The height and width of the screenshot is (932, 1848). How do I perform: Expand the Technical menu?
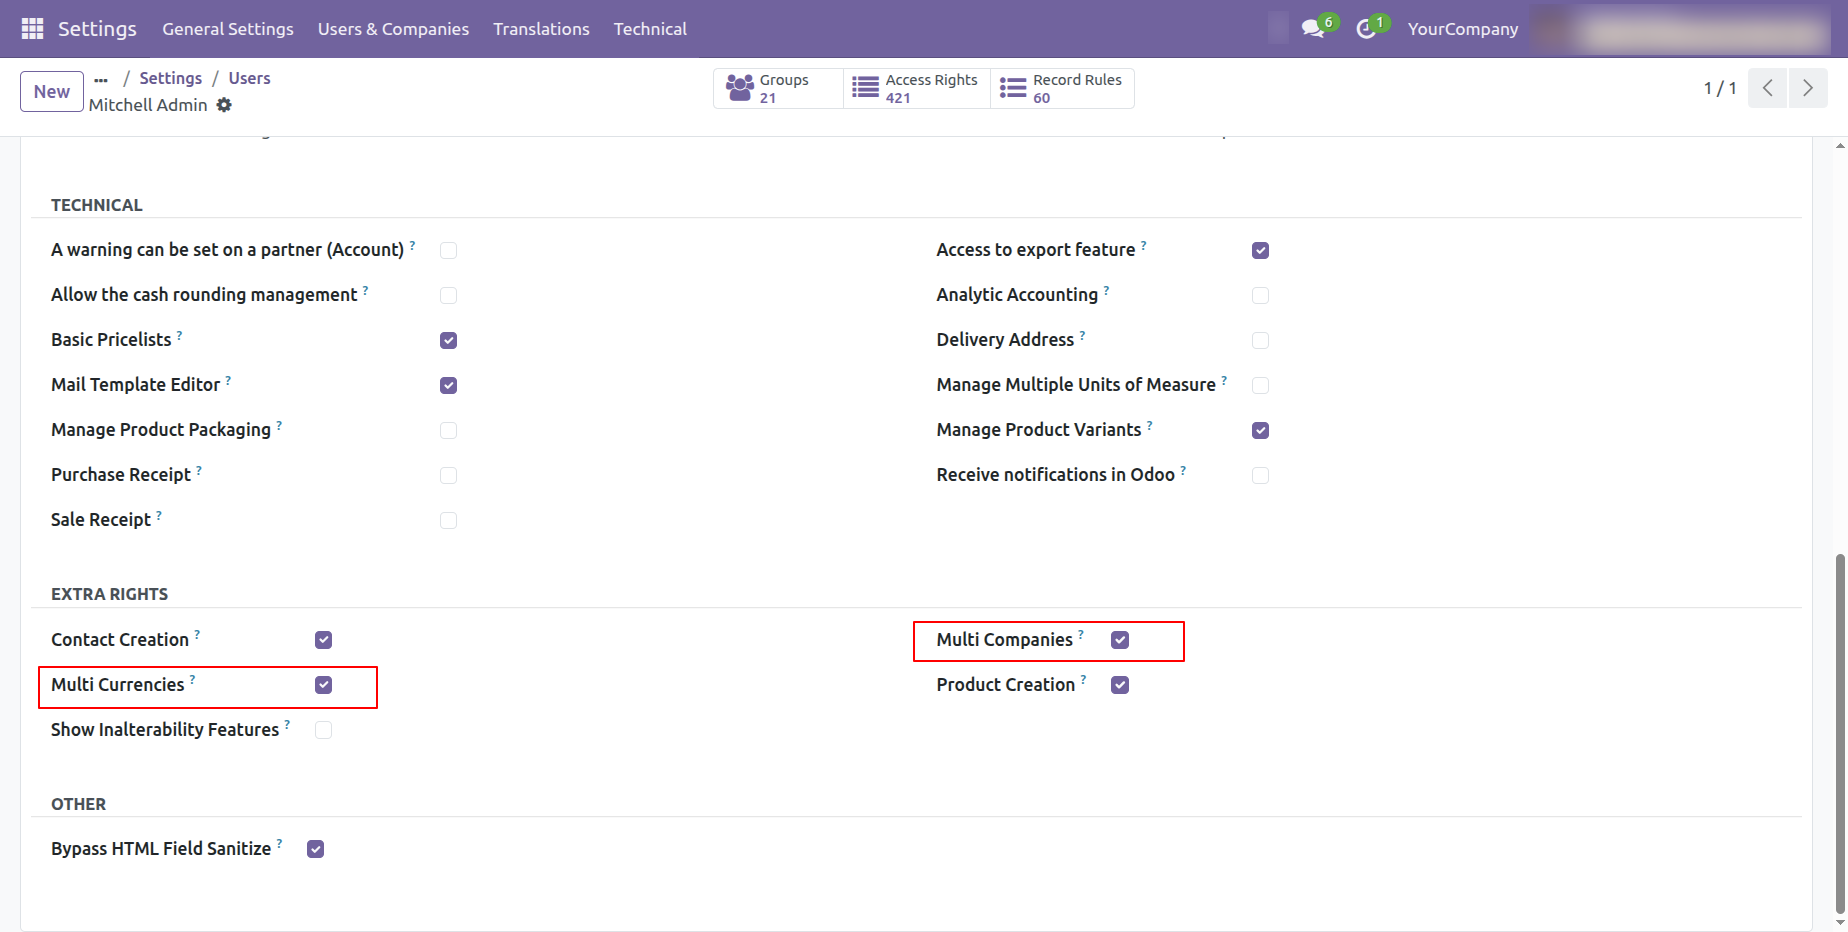point(650,29)
